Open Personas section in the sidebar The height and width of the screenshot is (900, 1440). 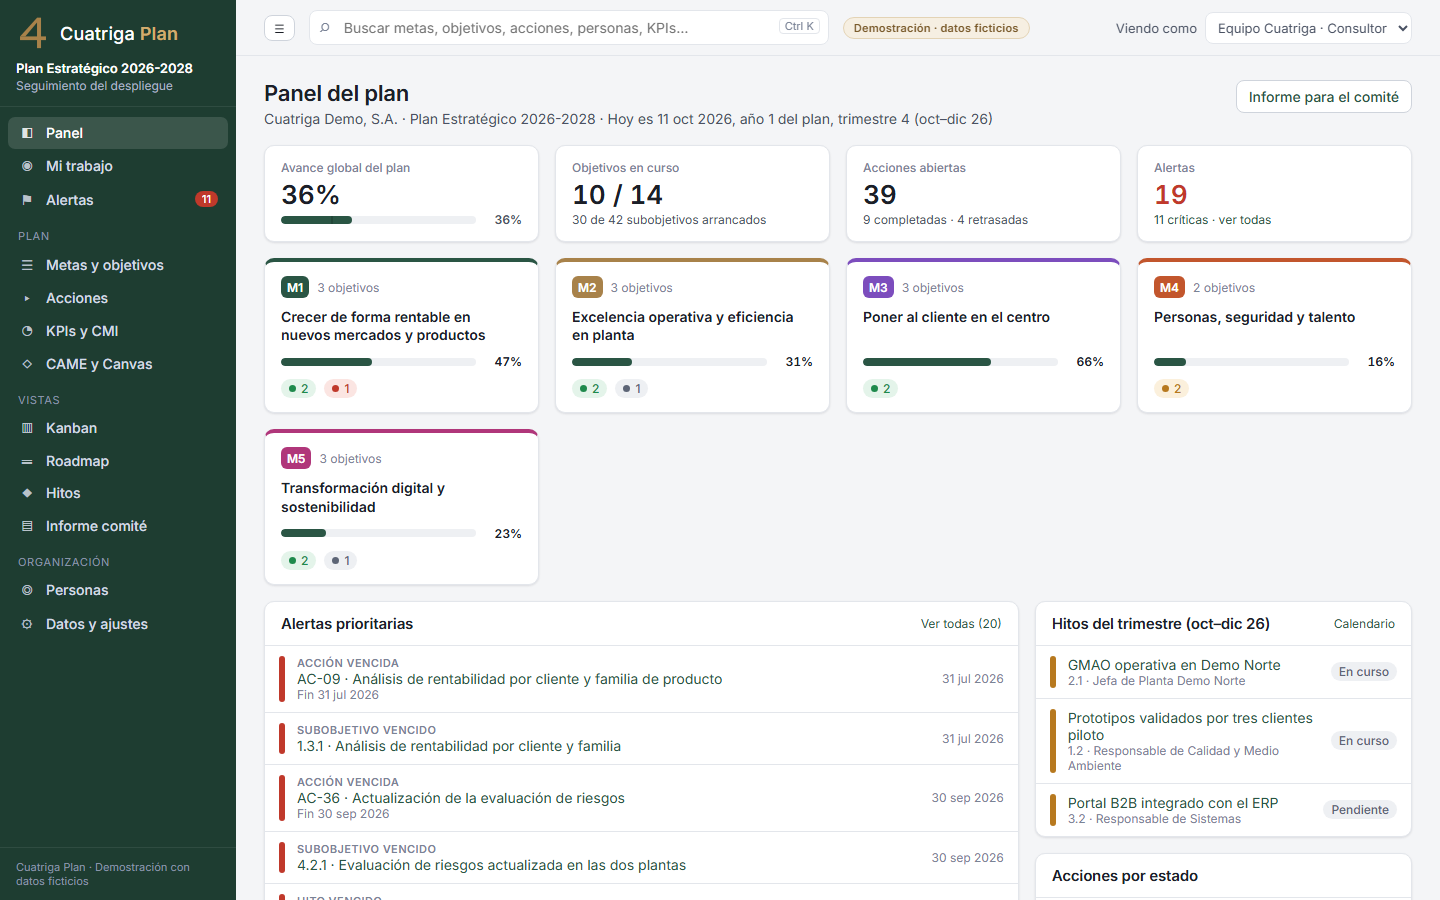coord(118,590)
